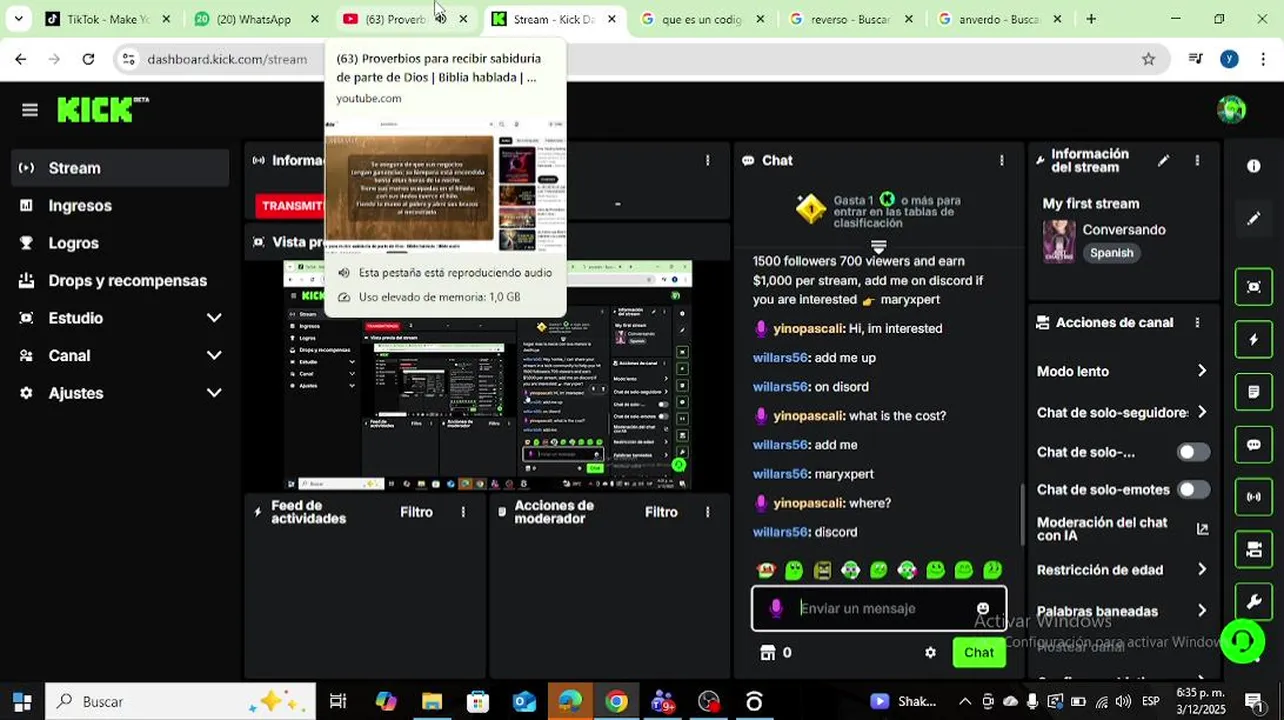1284x720 pixels.
Task: Click the chat panel scrollbar
Action: pyautogui.click(x=1021, y=515)
